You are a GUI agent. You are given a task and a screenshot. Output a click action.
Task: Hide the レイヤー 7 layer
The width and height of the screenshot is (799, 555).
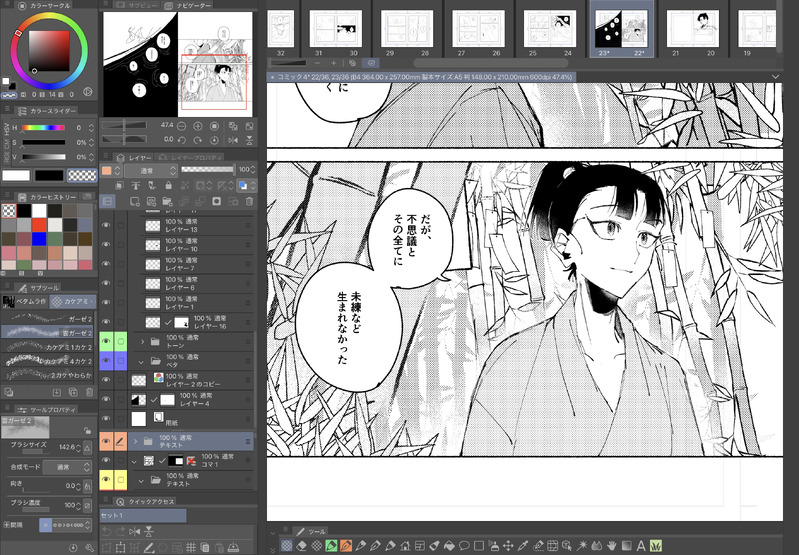106,263
